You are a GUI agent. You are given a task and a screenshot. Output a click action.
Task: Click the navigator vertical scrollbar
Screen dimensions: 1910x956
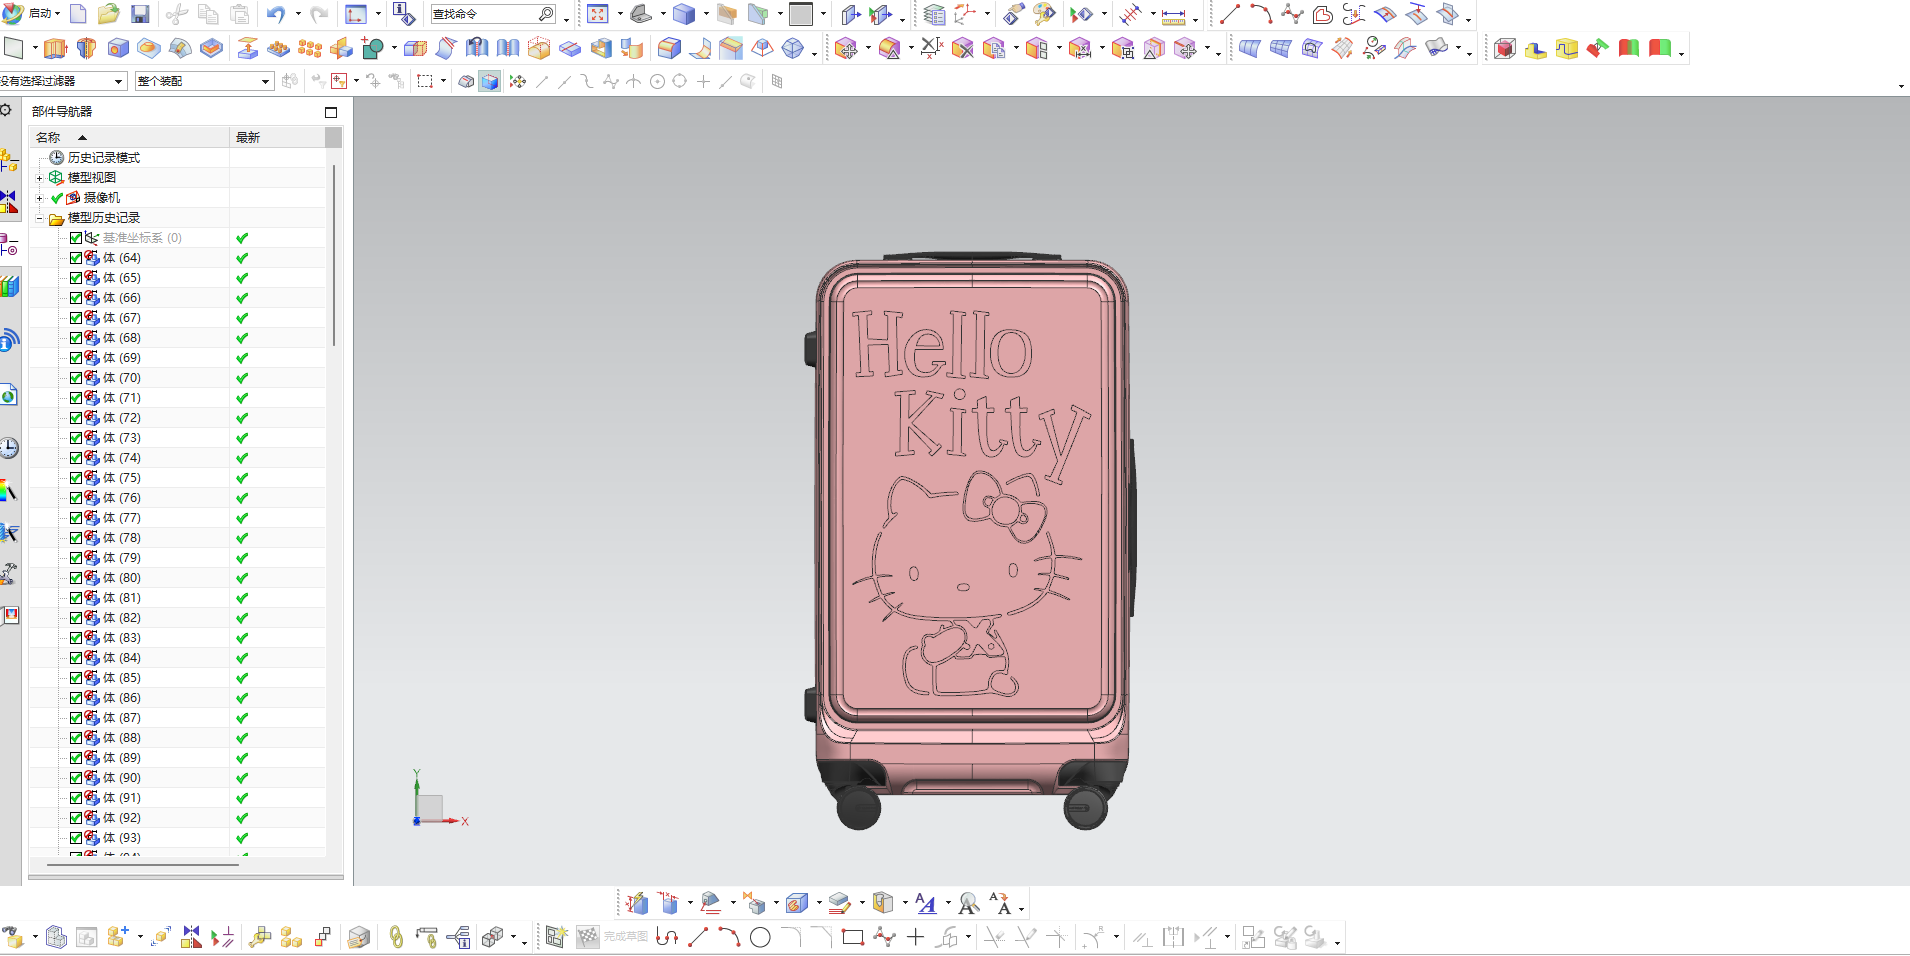click(334, 255)
